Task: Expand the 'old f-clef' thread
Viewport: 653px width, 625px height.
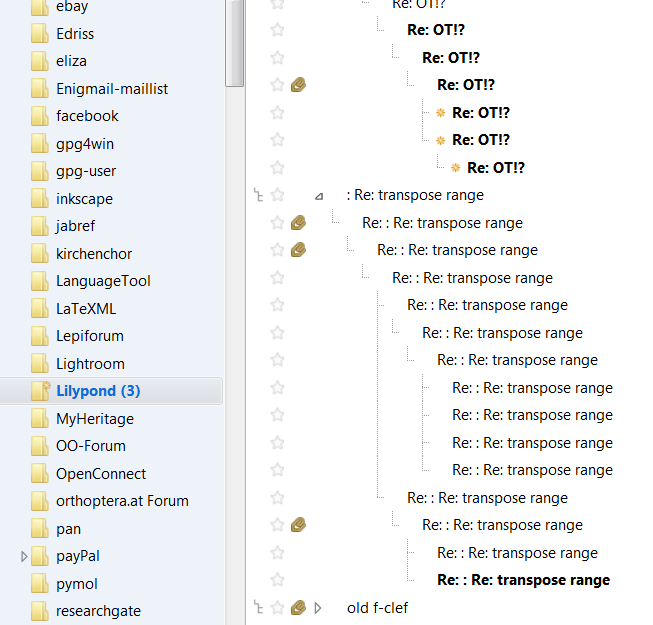Action: [319, 607]
